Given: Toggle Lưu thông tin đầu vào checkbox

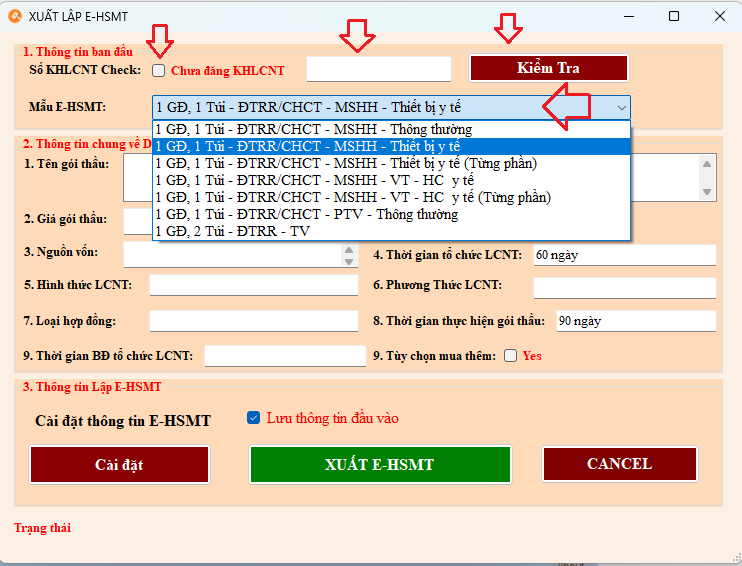Looking at the screenshot, I should [x=253, y=418].
